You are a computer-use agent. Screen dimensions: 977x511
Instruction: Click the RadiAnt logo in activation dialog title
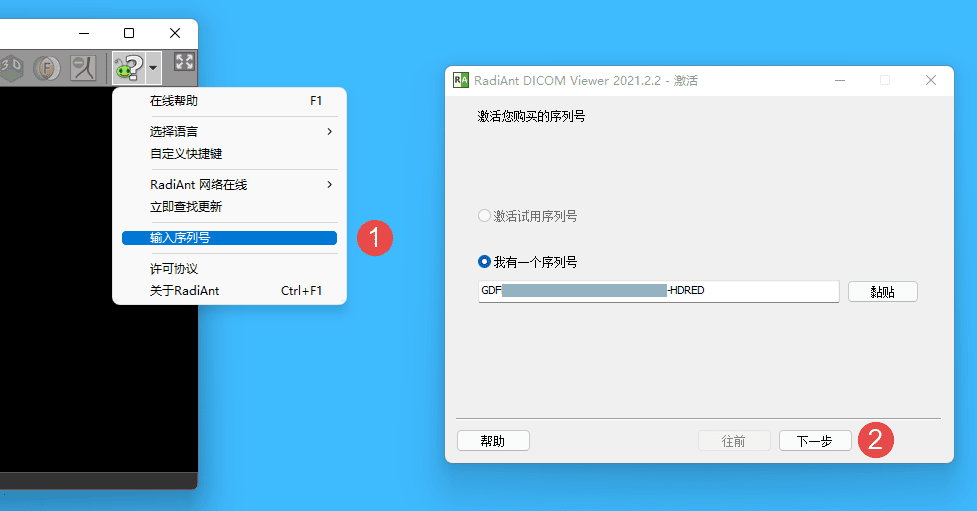click(461, 80)
